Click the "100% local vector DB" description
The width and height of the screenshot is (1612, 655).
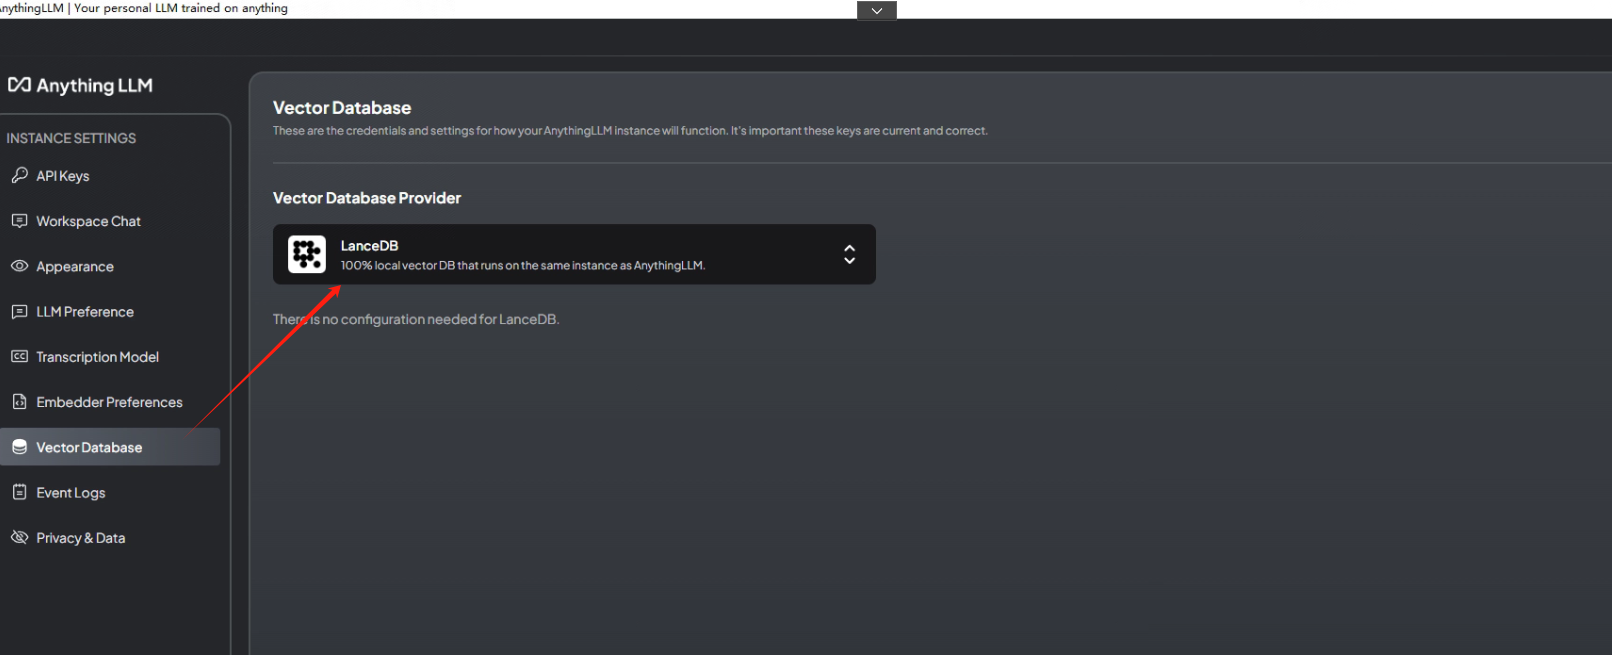[523, 265]
